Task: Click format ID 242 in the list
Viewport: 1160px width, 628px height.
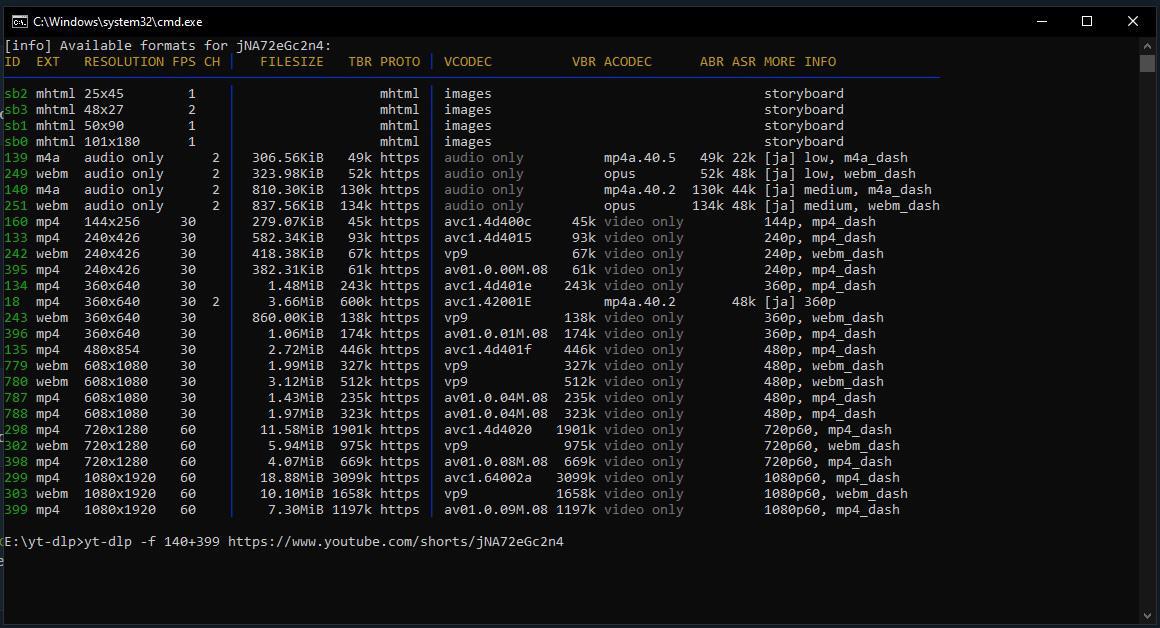Action: click(16, 254)
